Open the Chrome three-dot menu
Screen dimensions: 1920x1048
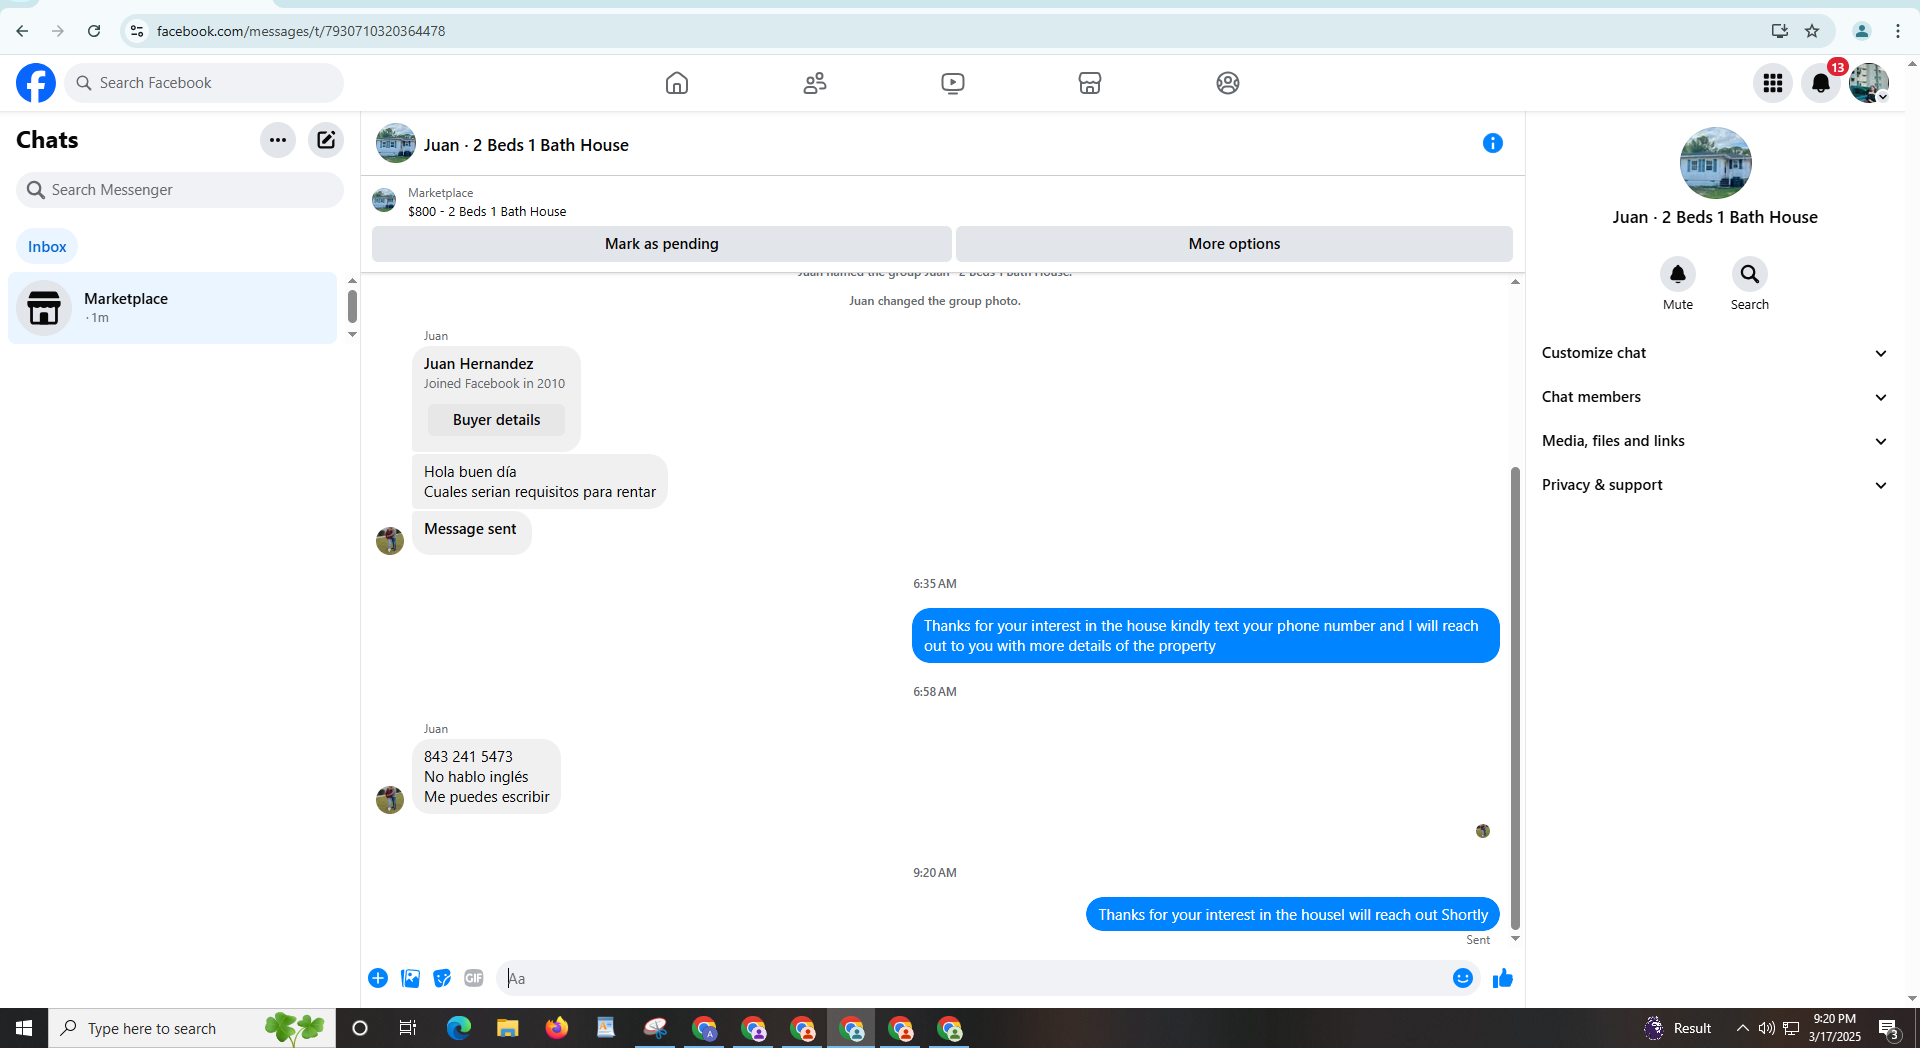[1898, 31]
